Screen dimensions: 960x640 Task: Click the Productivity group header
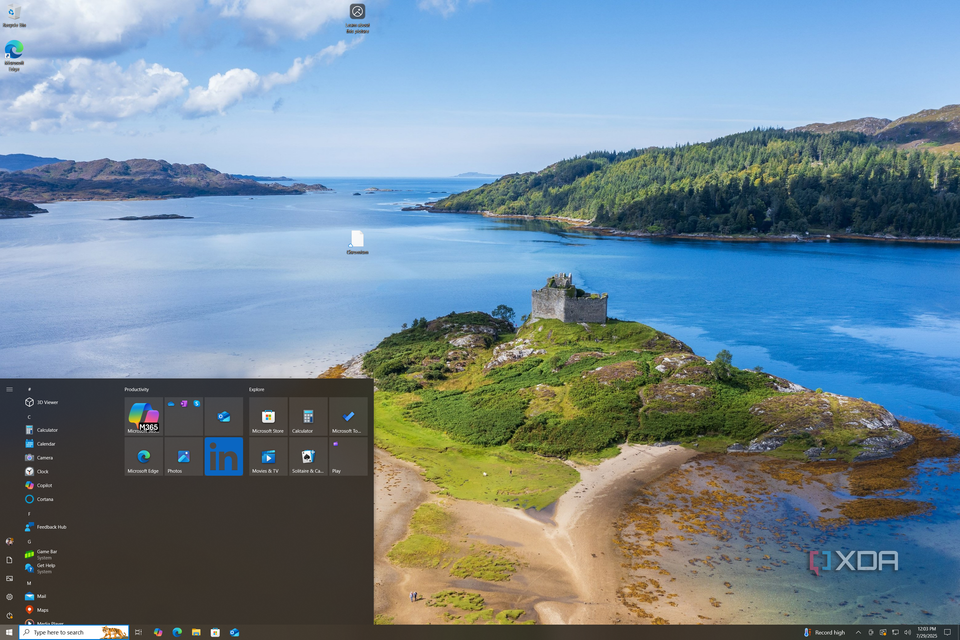point(137,390)
